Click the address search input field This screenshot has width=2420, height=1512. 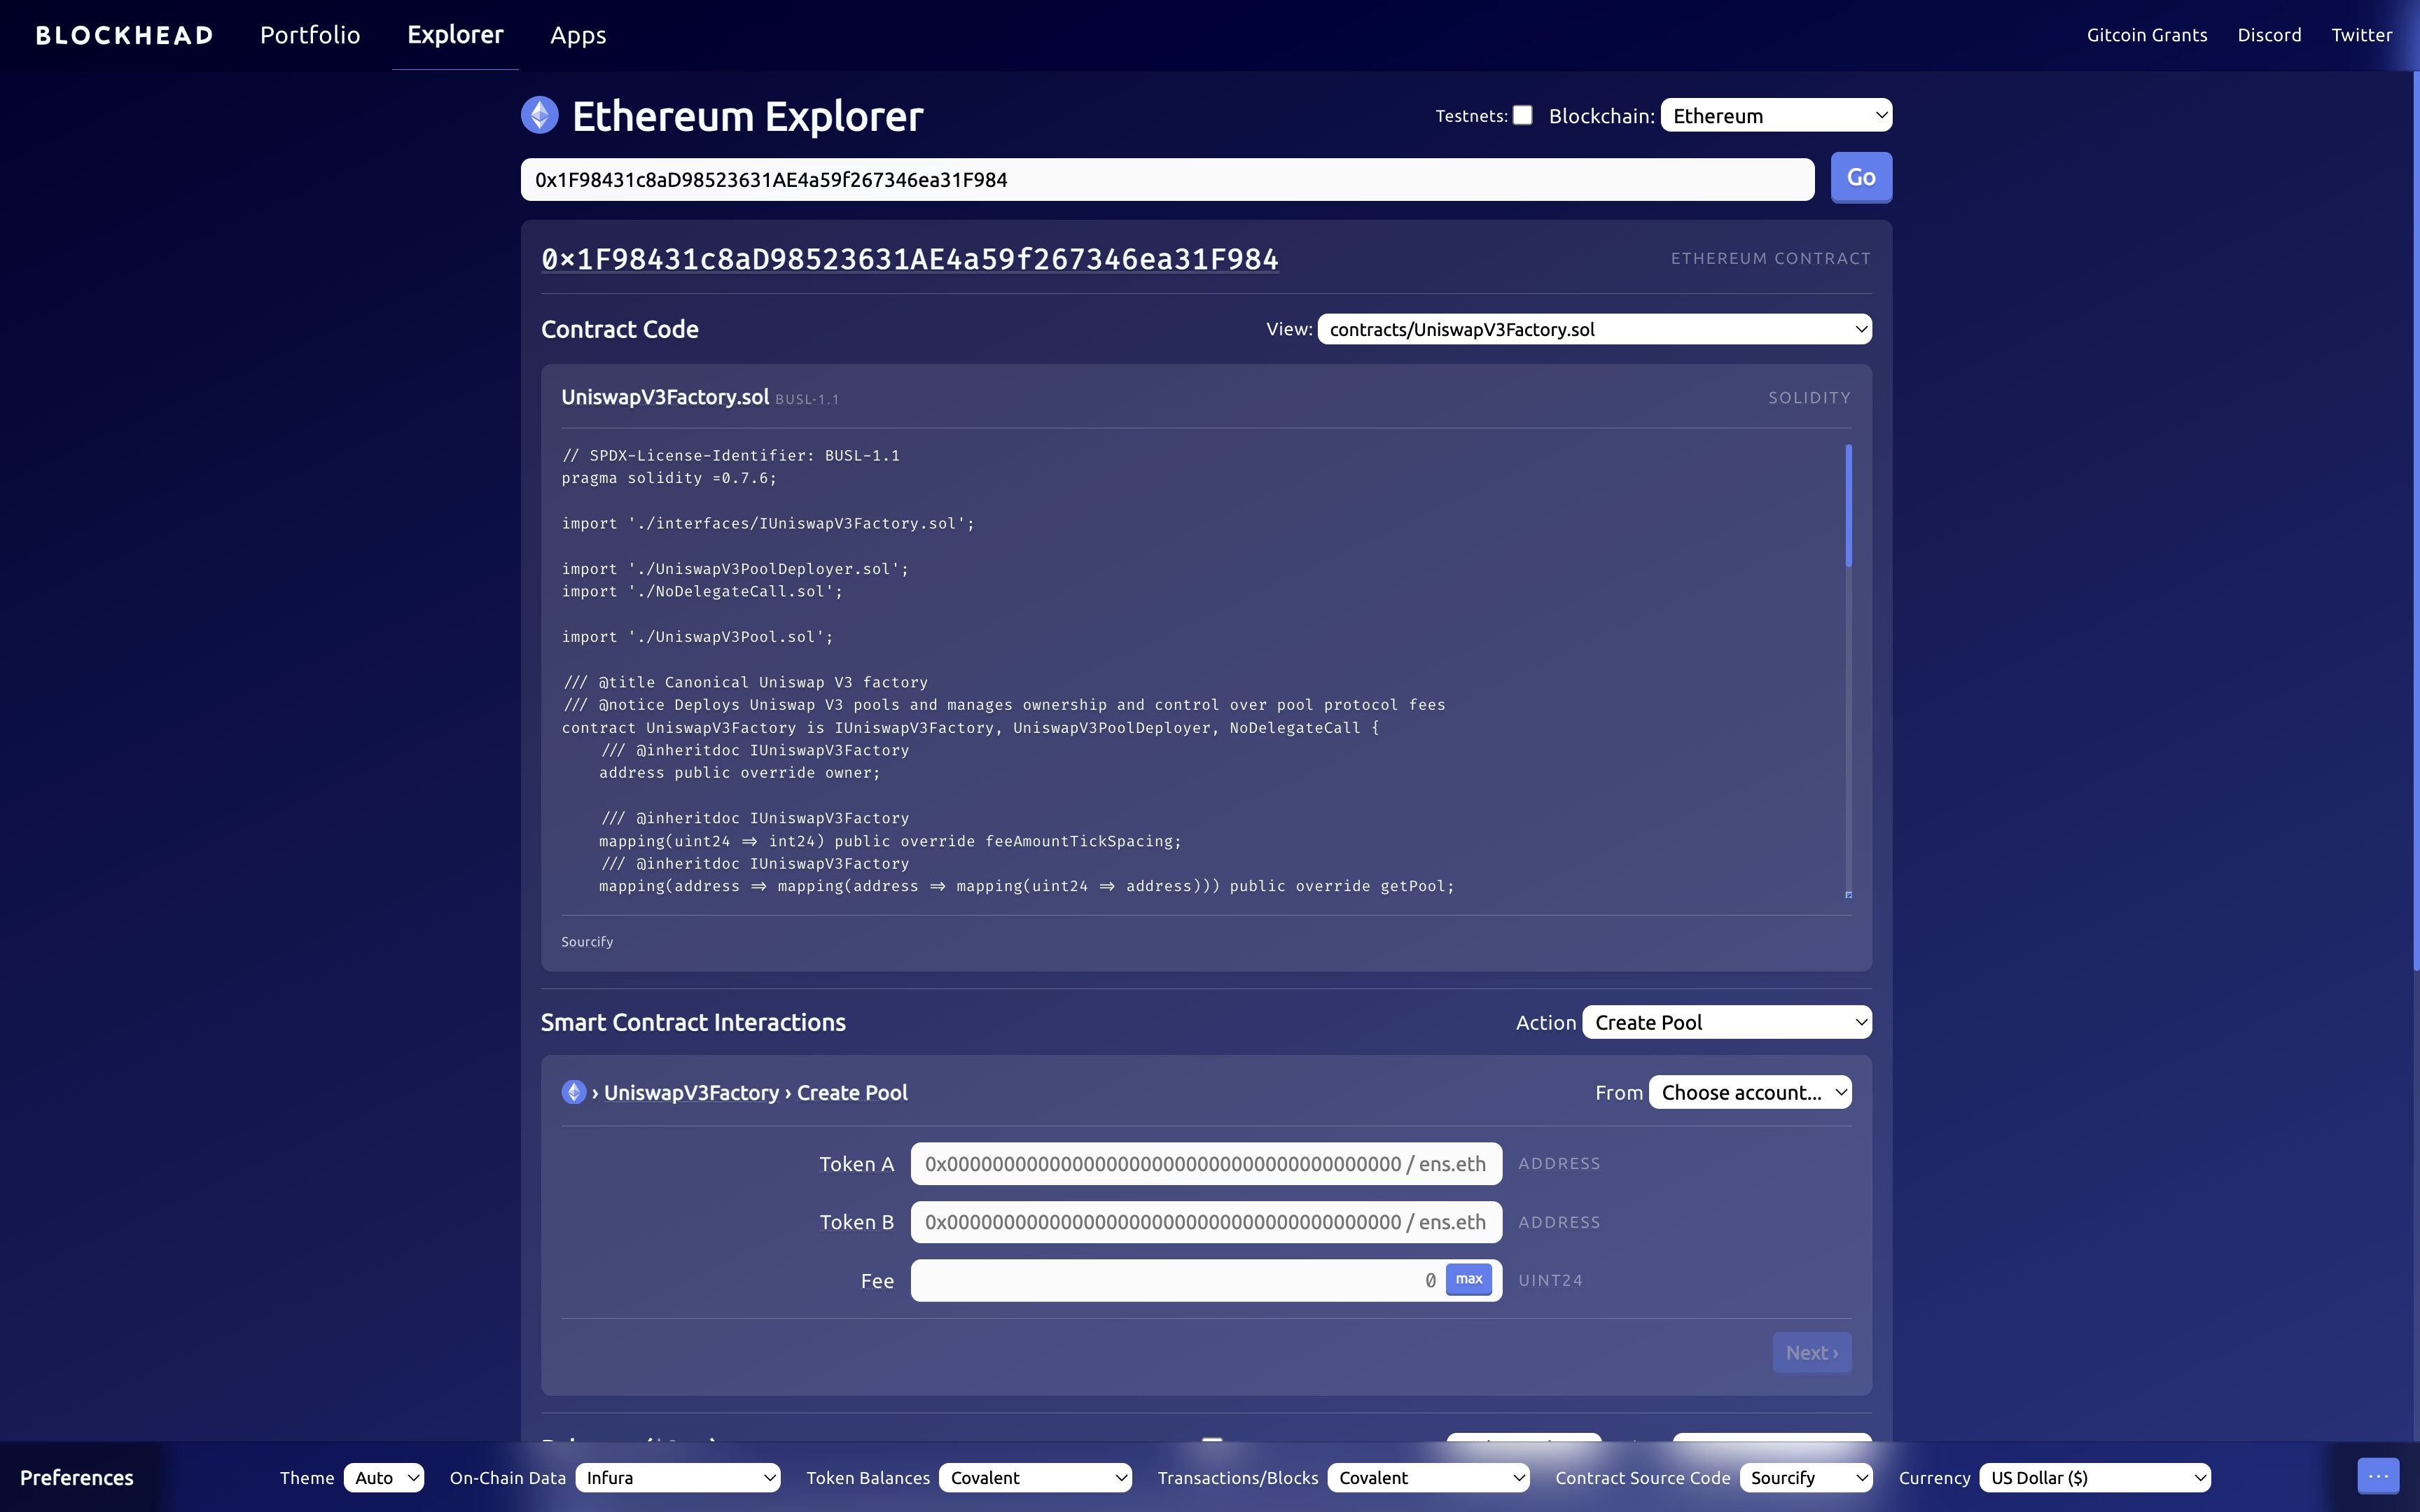coord(1167,179)
